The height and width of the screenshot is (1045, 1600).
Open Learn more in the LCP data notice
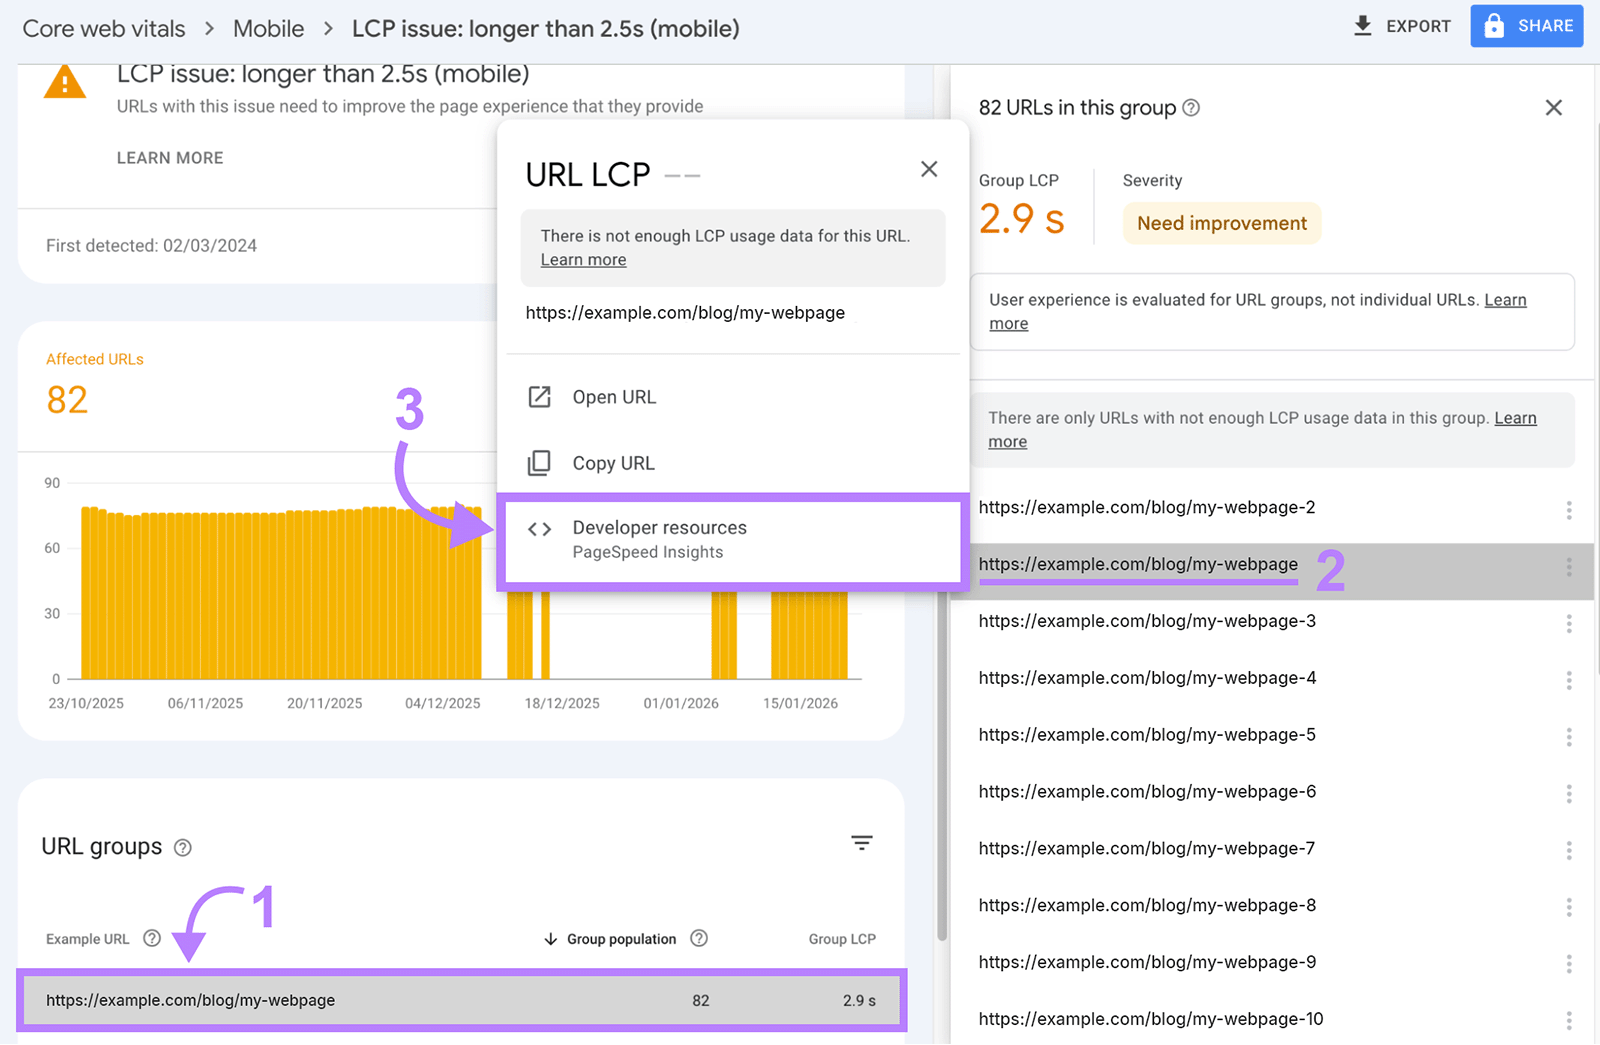583,259
